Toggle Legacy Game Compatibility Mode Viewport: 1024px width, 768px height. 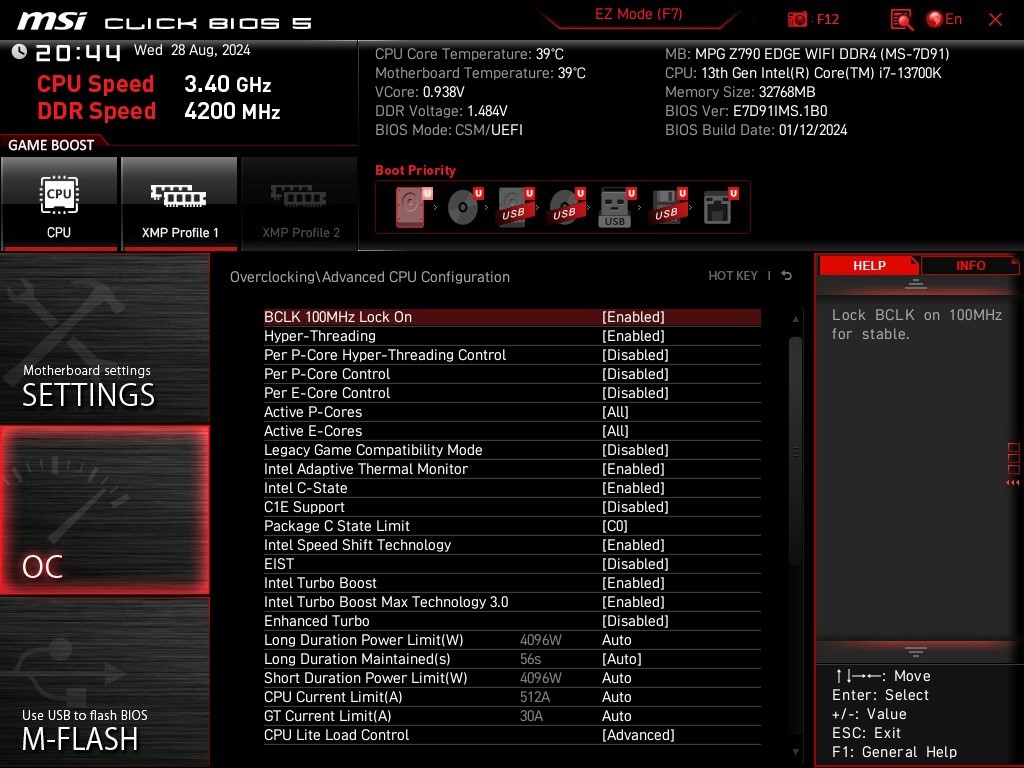[x=512, y=450]
